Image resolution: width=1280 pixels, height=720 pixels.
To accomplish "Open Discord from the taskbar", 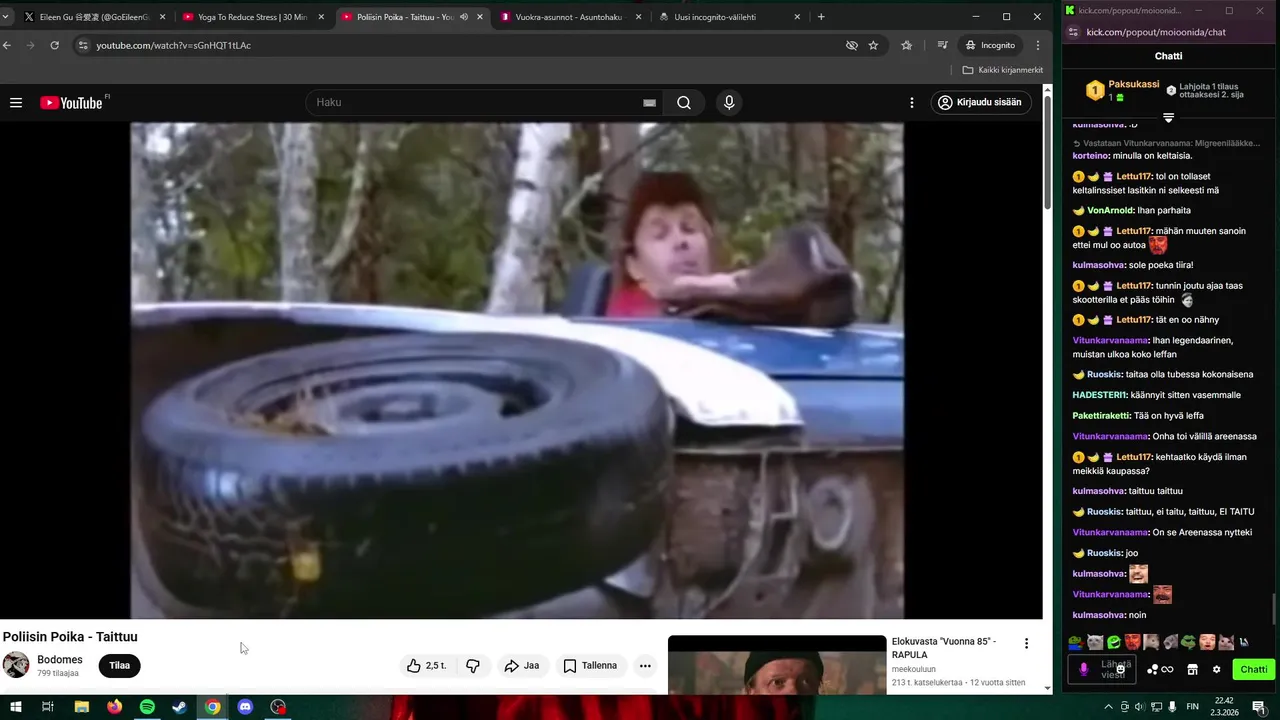I will 245,707.
